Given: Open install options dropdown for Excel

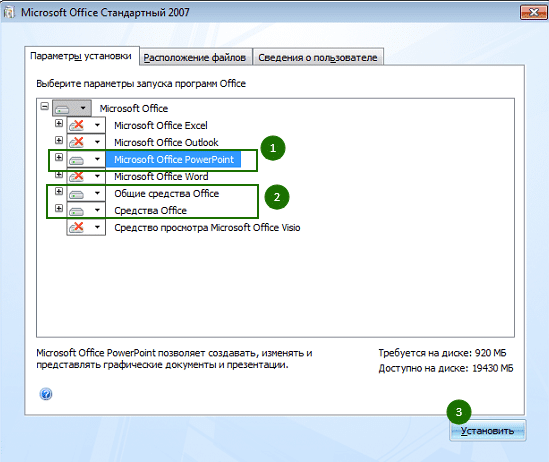Looking at the screenshot, I should coord(97,125).
